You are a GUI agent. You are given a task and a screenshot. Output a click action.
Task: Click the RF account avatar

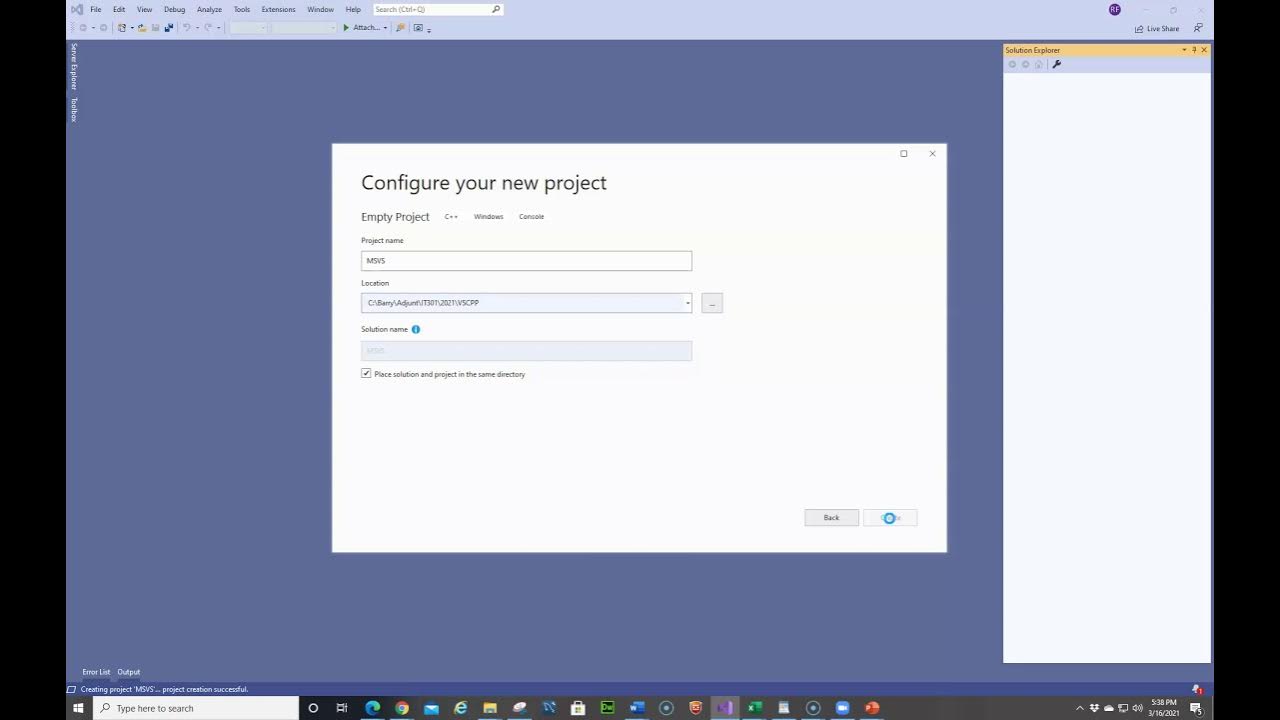pyautogui.click(x=1115, y=9)
